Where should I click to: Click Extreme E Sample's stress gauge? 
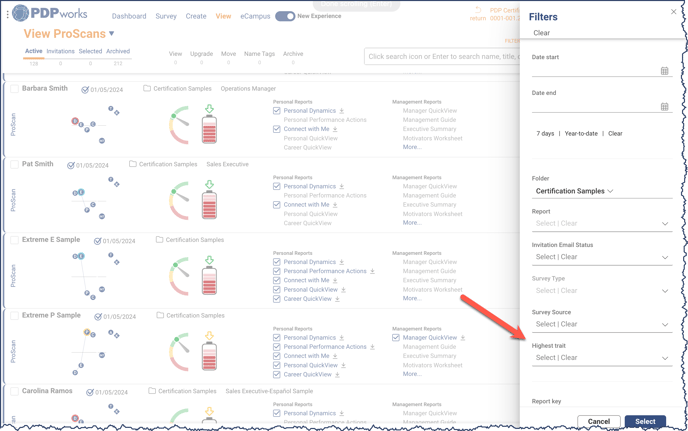coord(179,276)
